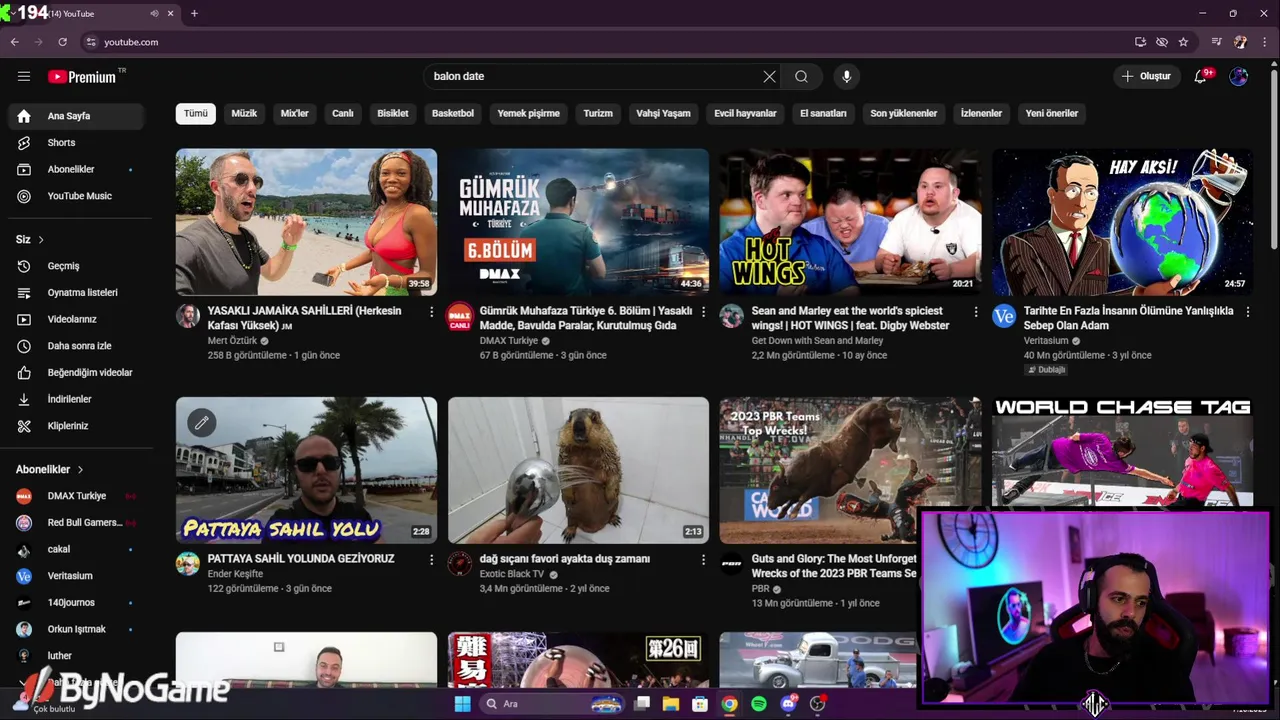This screenshot has height=720, width=1280.
Task: Select the Yeni öneriler filter chip
Action: [1052, 113]
